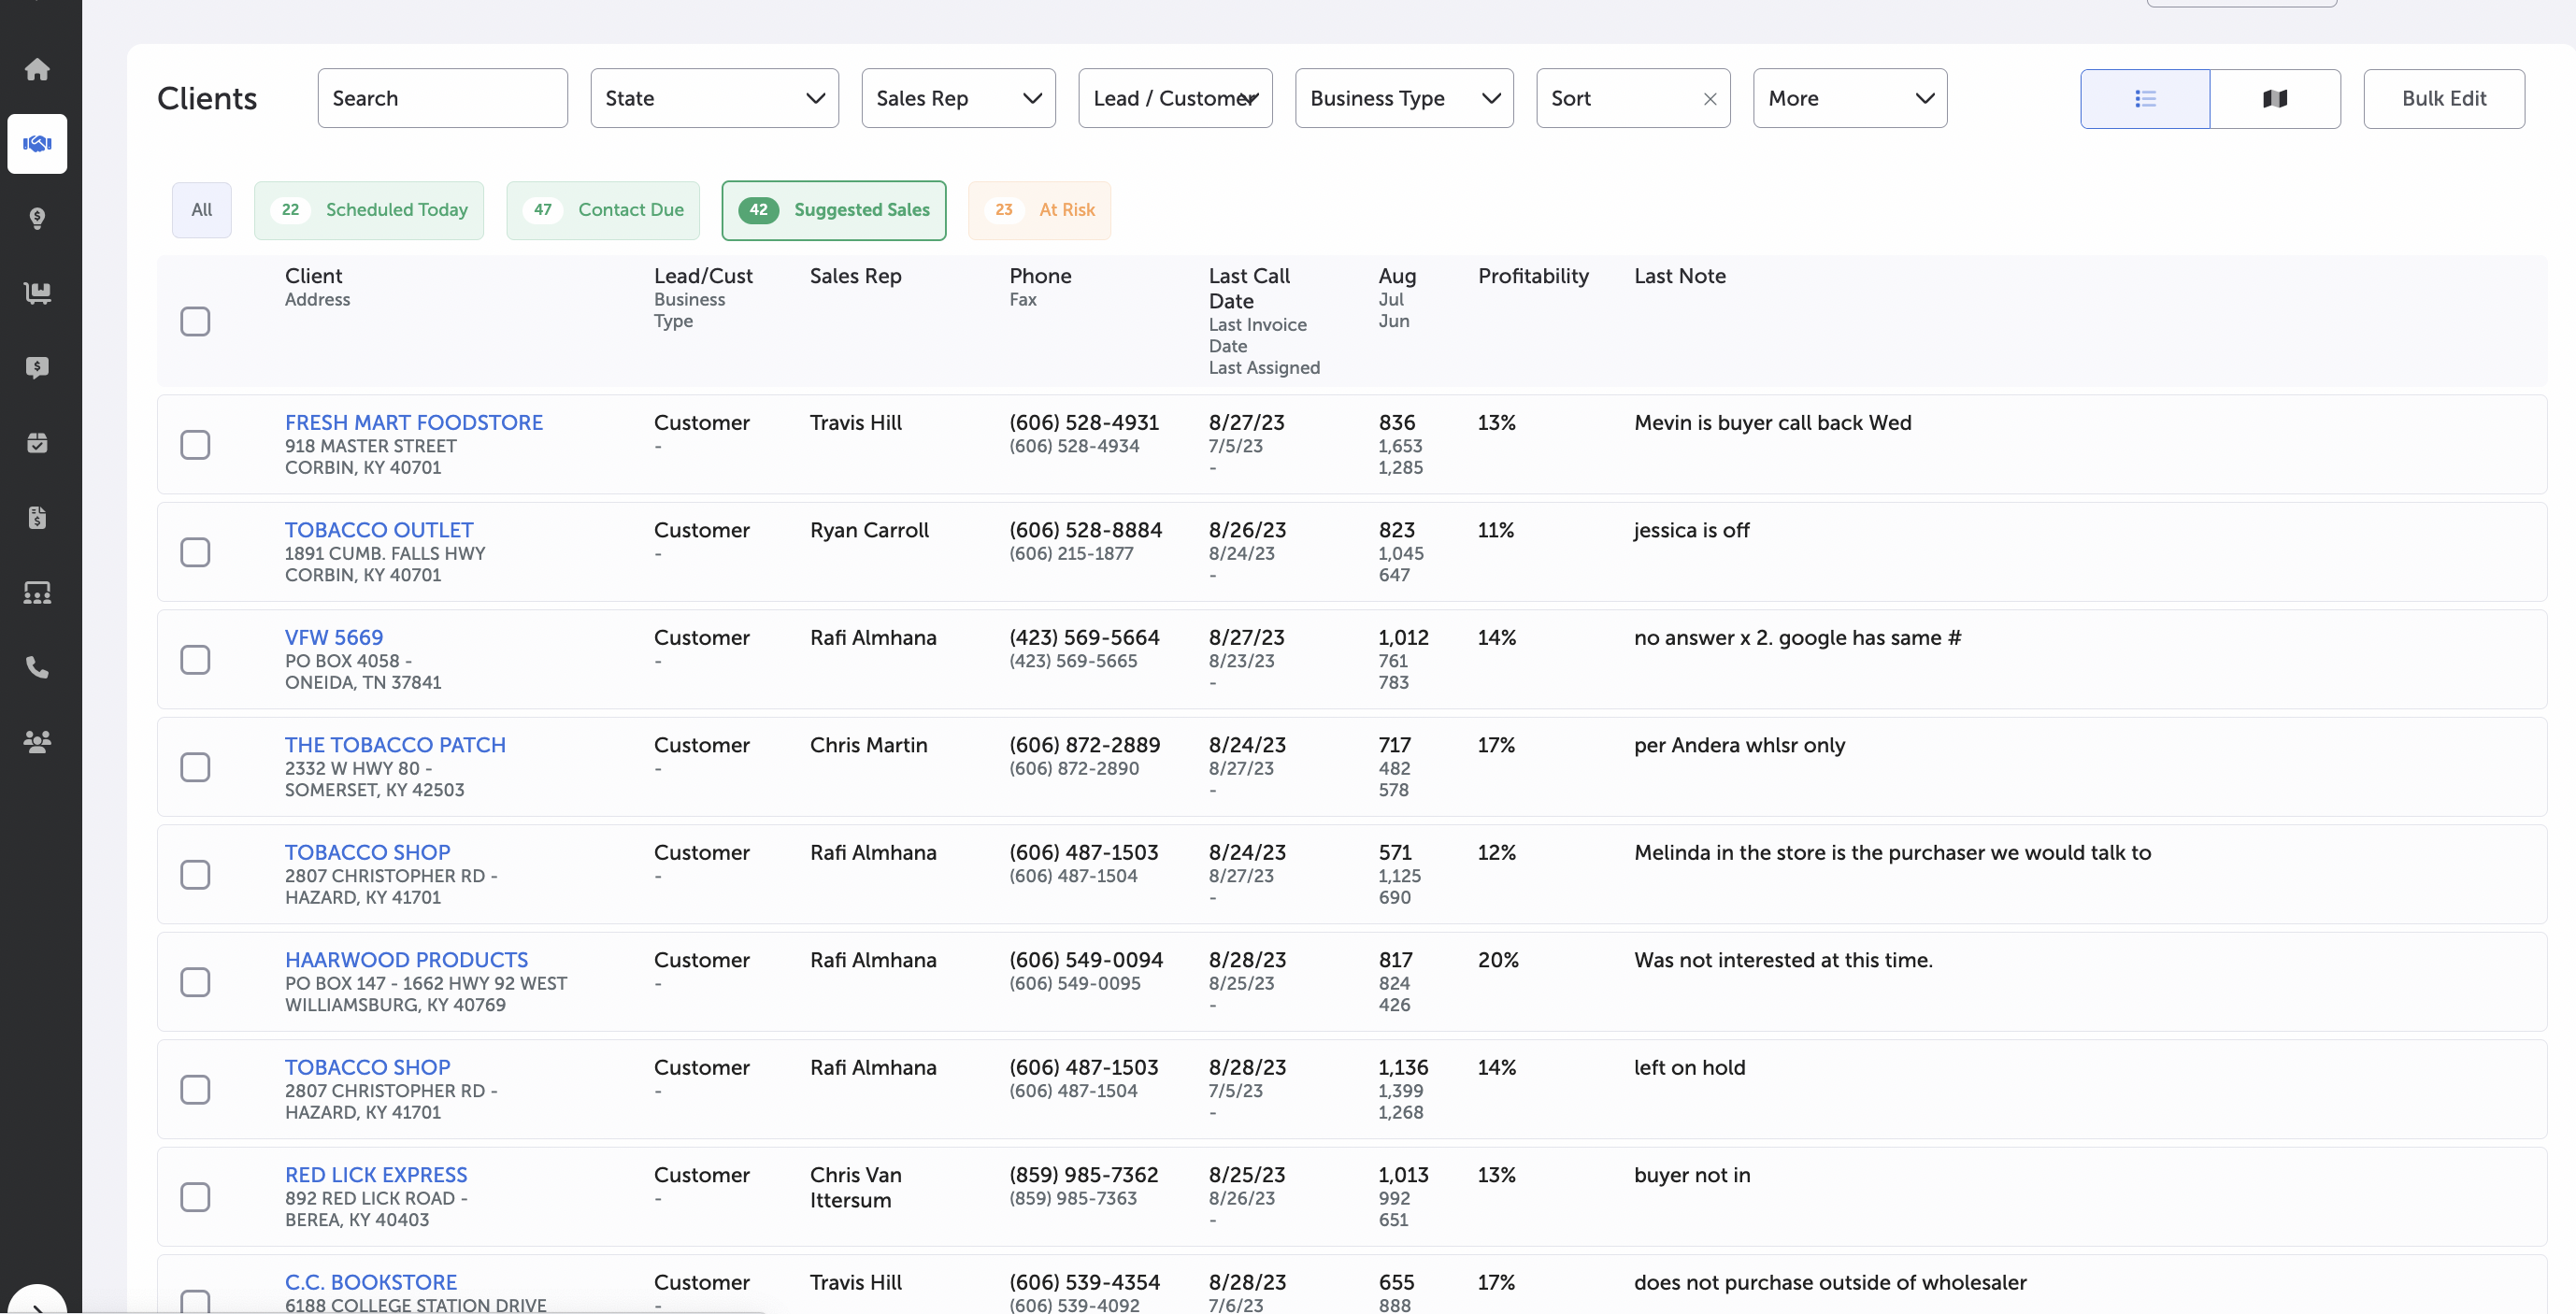Open the More filters dropdown
Viewport: 2576px width, 1314px height.
pos(1849,98)
